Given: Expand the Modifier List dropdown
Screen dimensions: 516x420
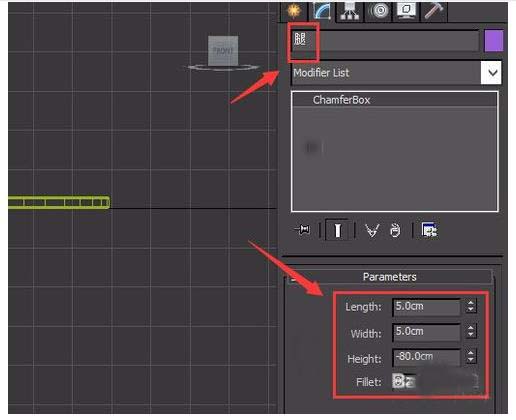Looking at the screenshot, I should coord(492,73).
